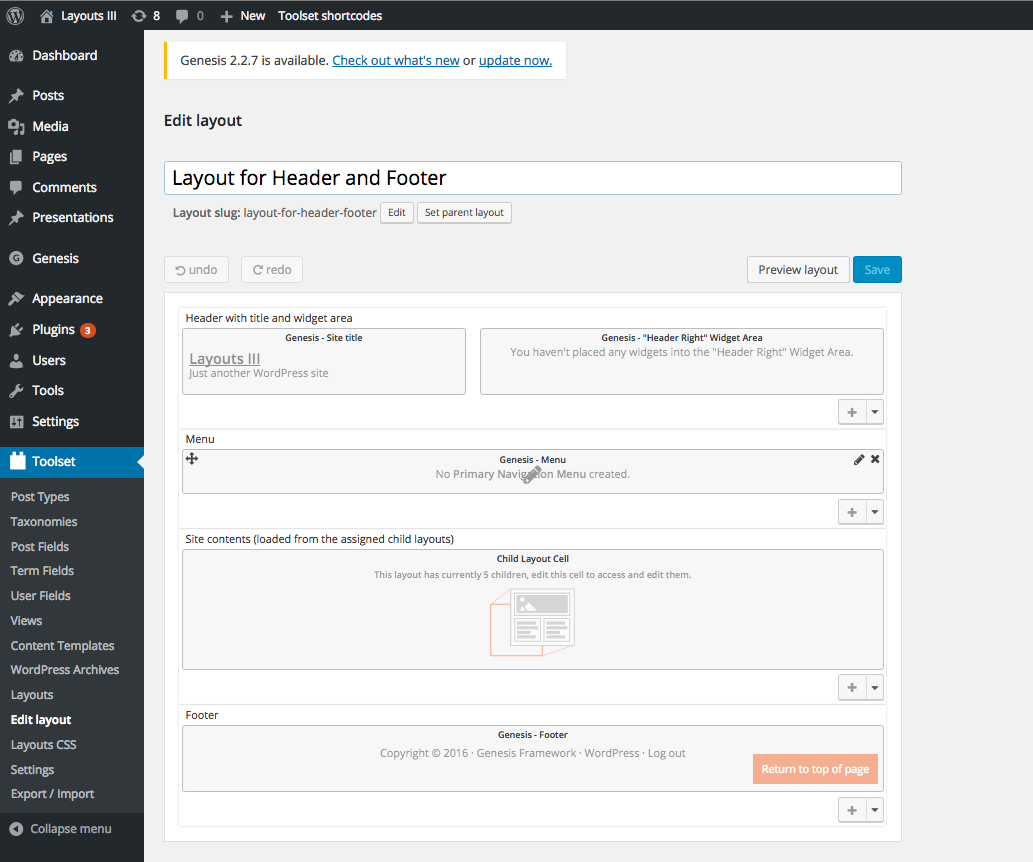Click the undo button
This screenshot has width=1033, height=862.
196,270
